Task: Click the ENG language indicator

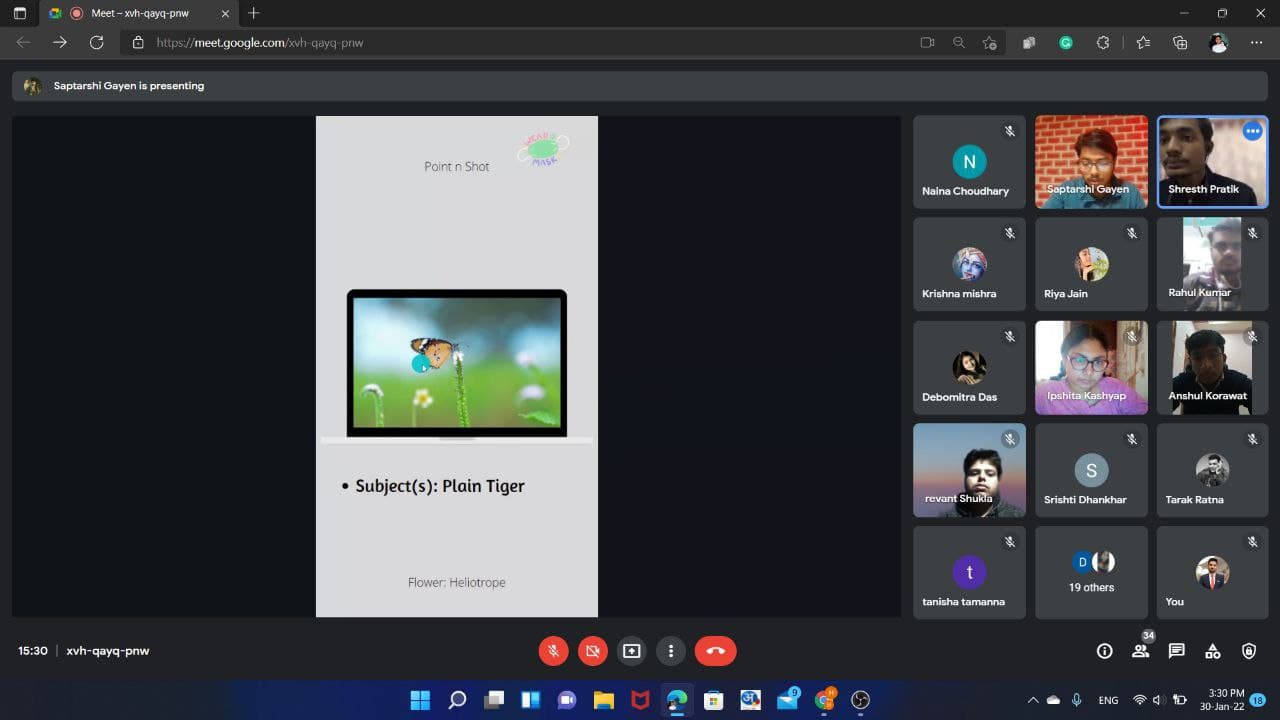Action: [x=1108, y=700]
